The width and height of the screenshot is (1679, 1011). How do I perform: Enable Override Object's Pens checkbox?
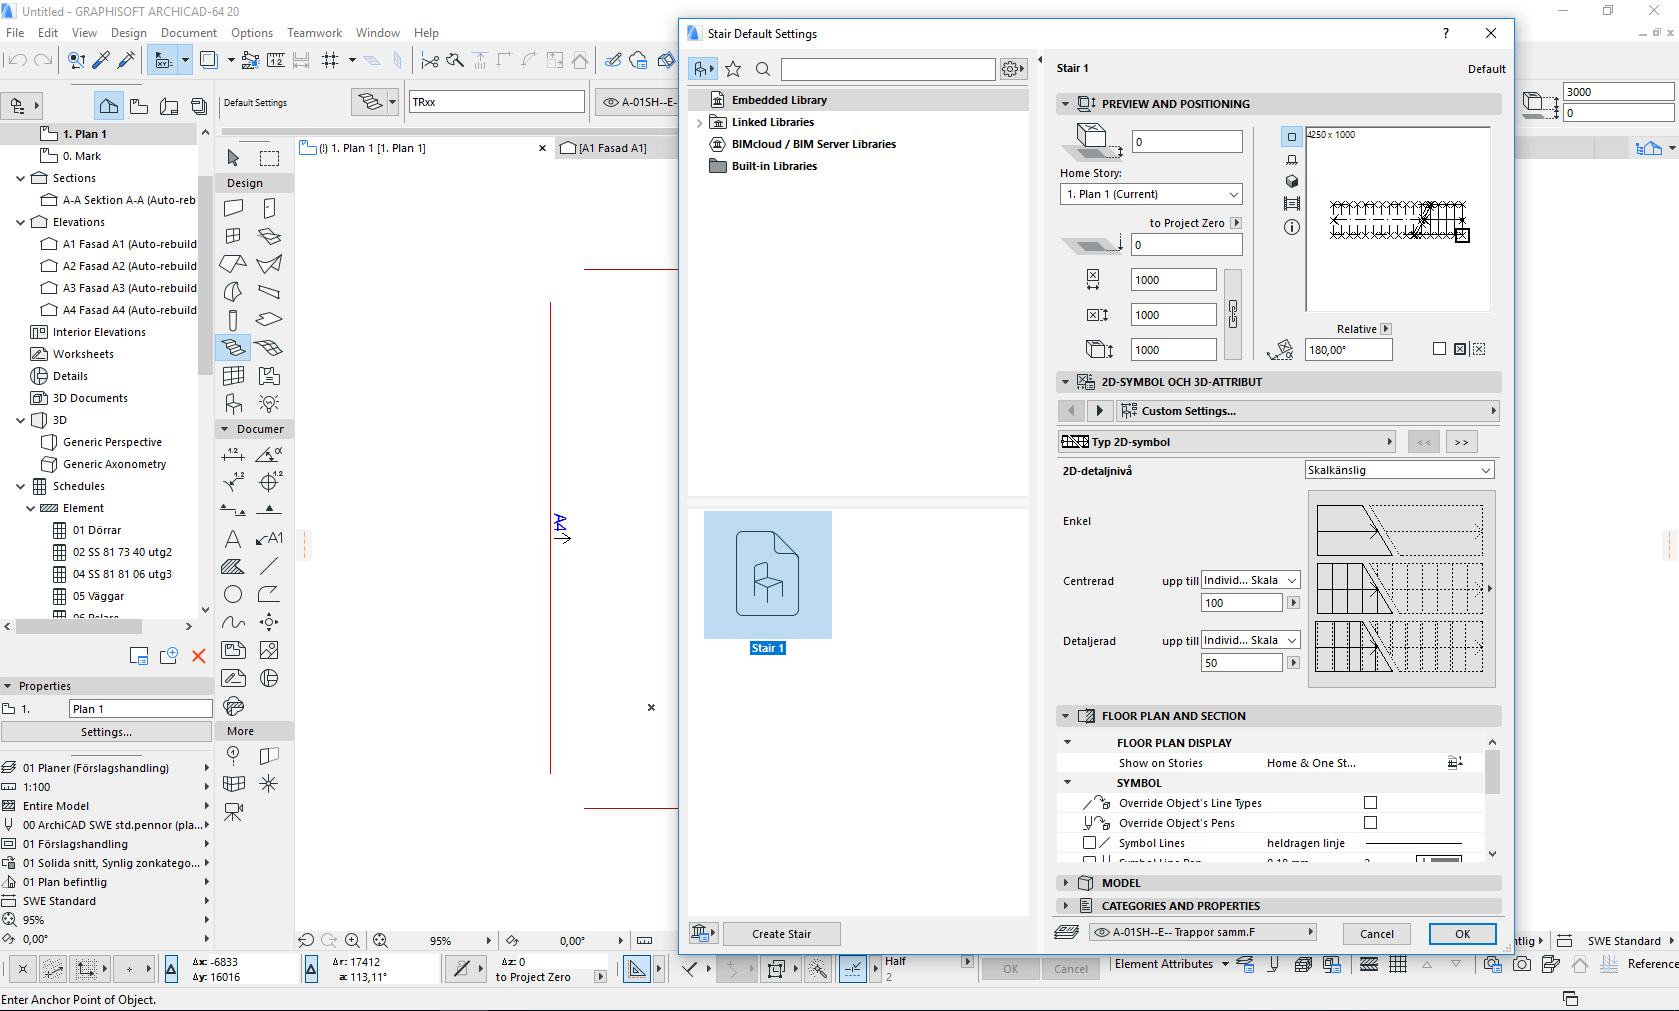[x=1371, y=823]
